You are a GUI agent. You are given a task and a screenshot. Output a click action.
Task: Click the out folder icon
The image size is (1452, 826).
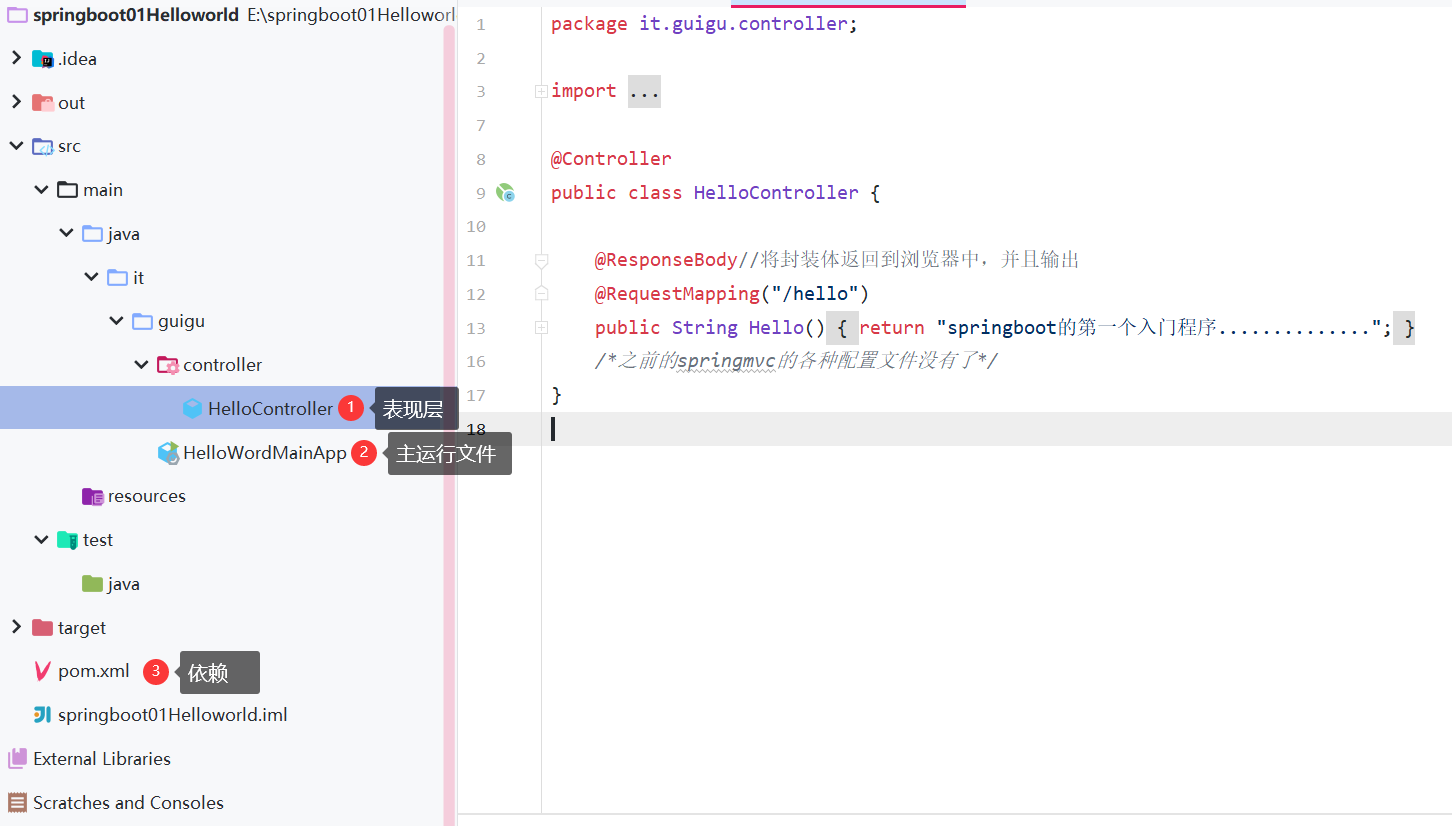(x=42, y=102)
